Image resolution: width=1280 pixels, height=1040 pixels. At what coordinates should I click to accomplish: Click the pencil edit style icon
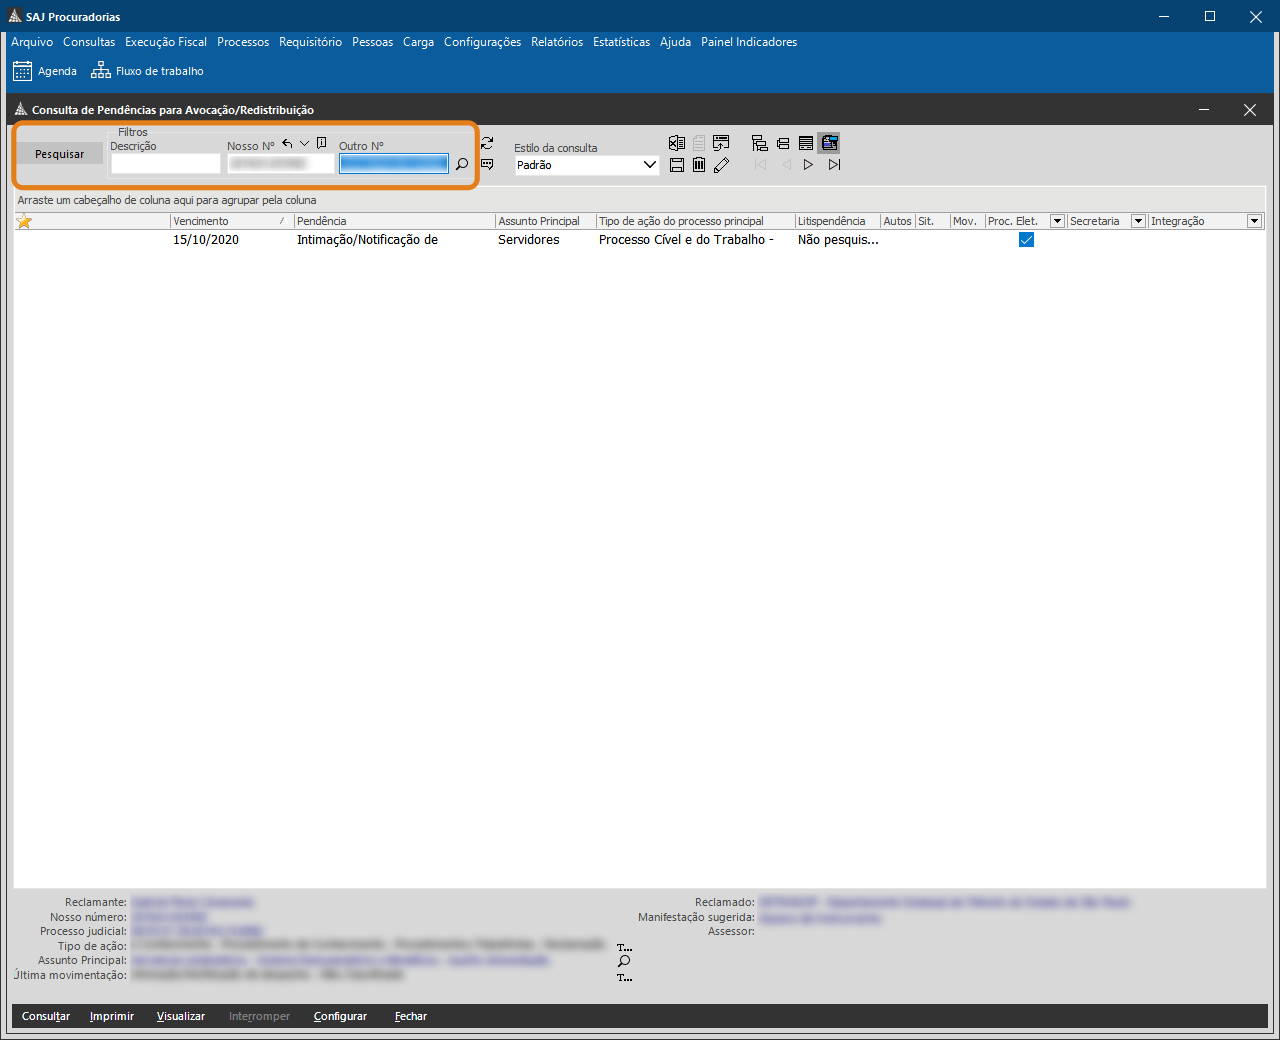721,165
